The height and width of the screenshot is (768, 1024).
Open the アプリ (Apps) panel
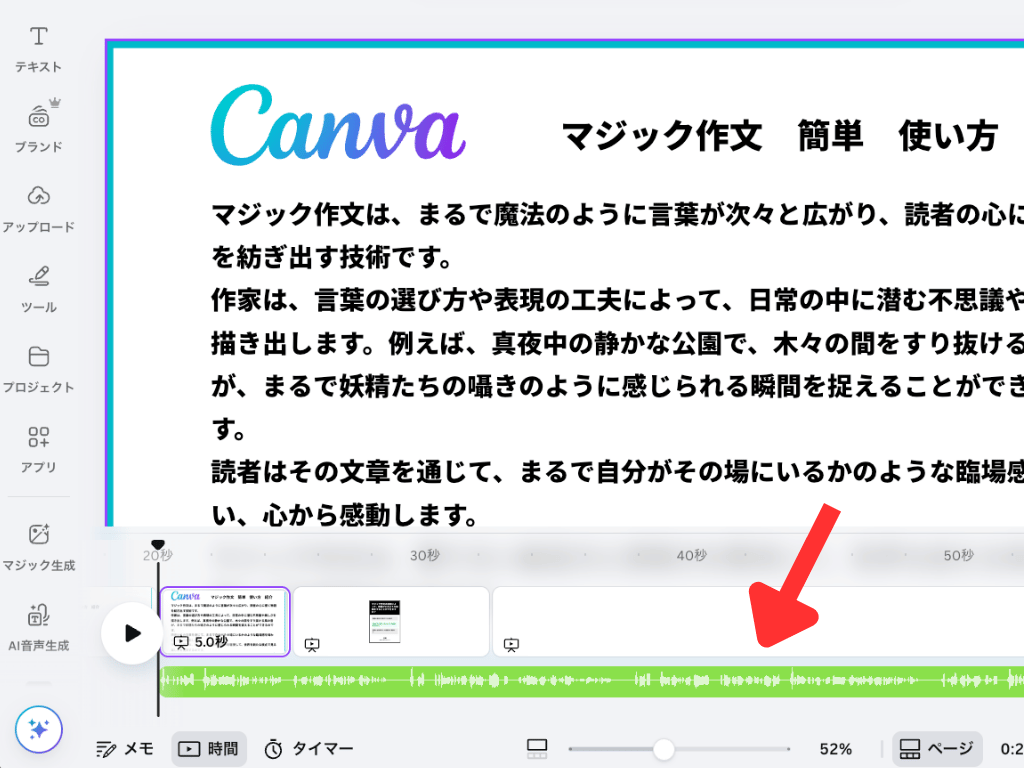[39, 450]
